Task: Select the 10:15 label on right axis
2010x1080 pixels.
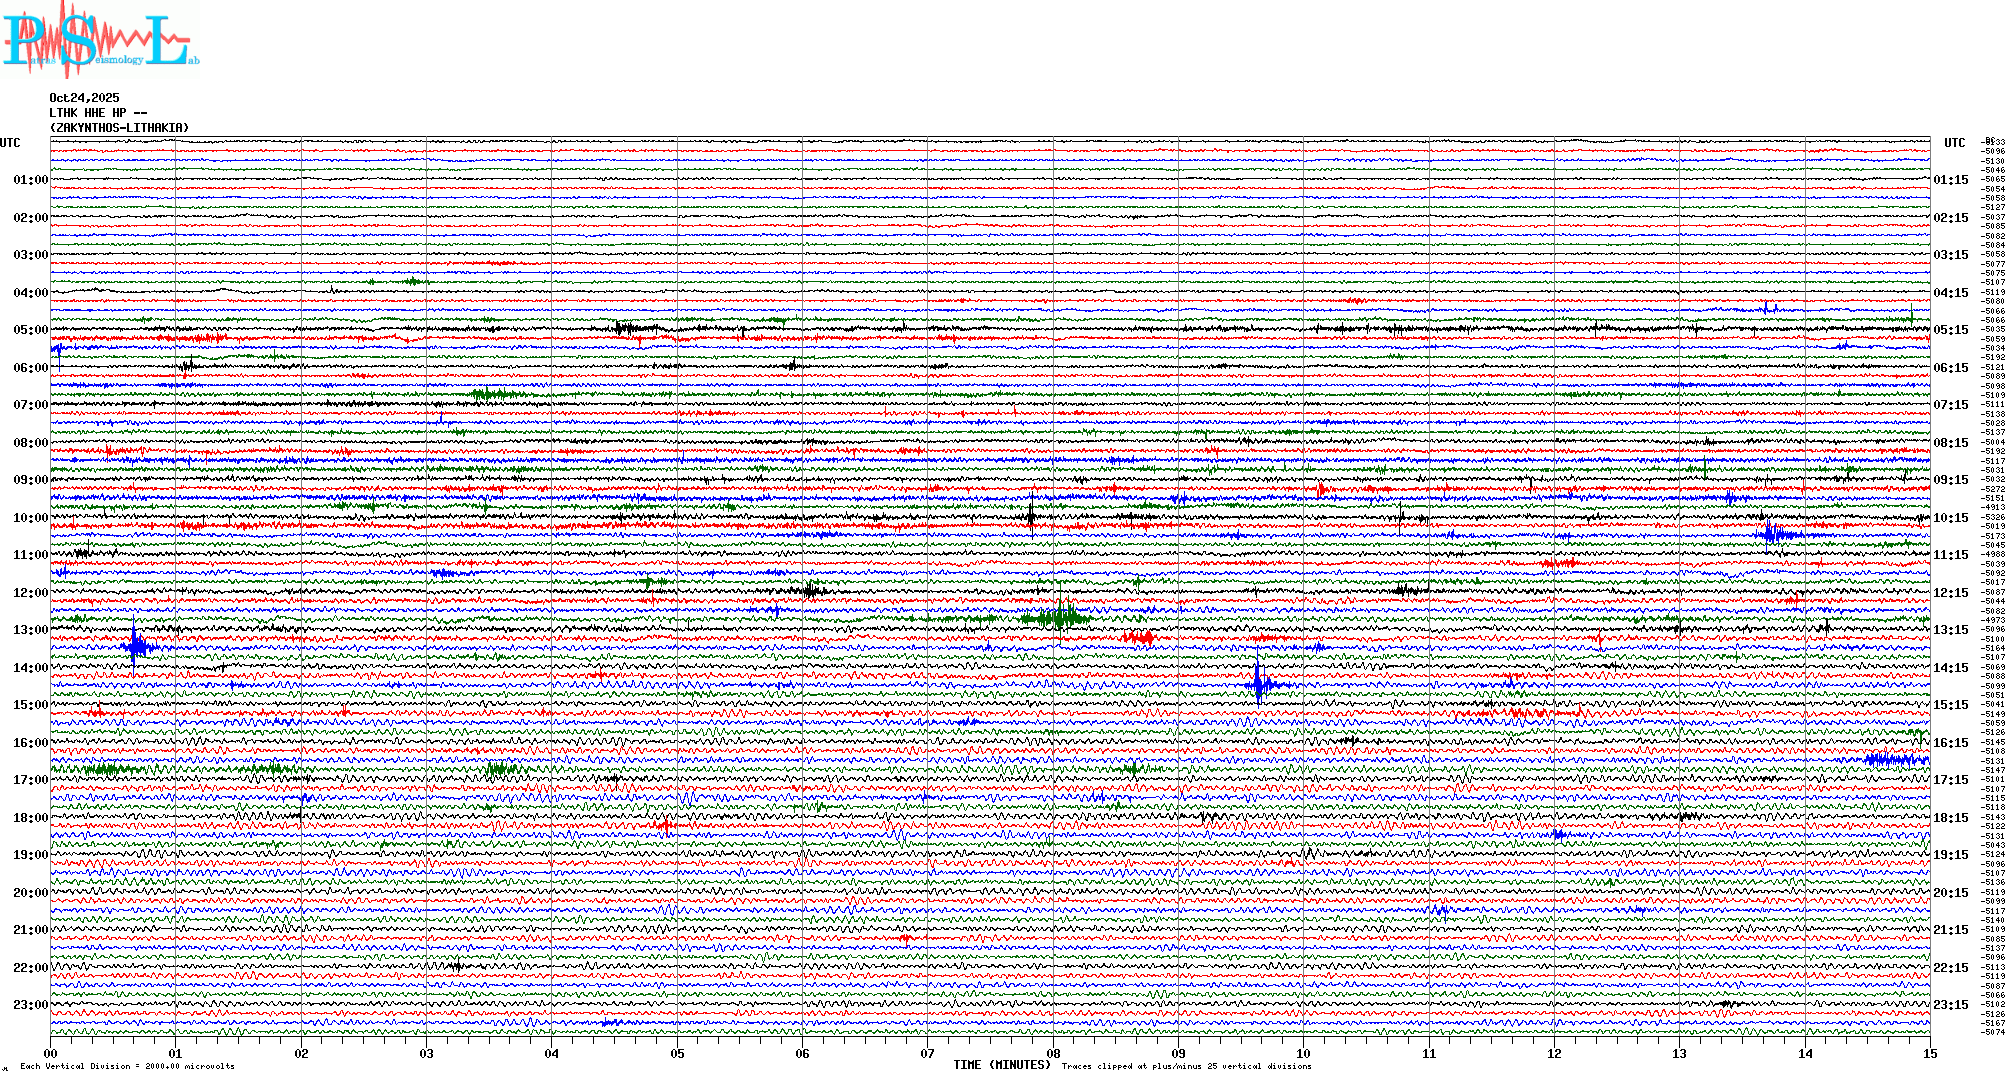Action: tap(1950, 518)
